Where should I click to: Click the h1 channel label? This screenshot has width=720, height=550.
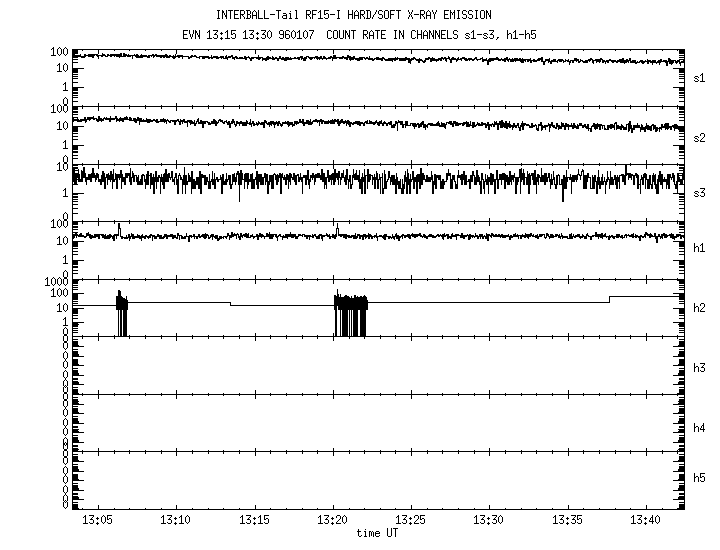[x=700, y=249]
